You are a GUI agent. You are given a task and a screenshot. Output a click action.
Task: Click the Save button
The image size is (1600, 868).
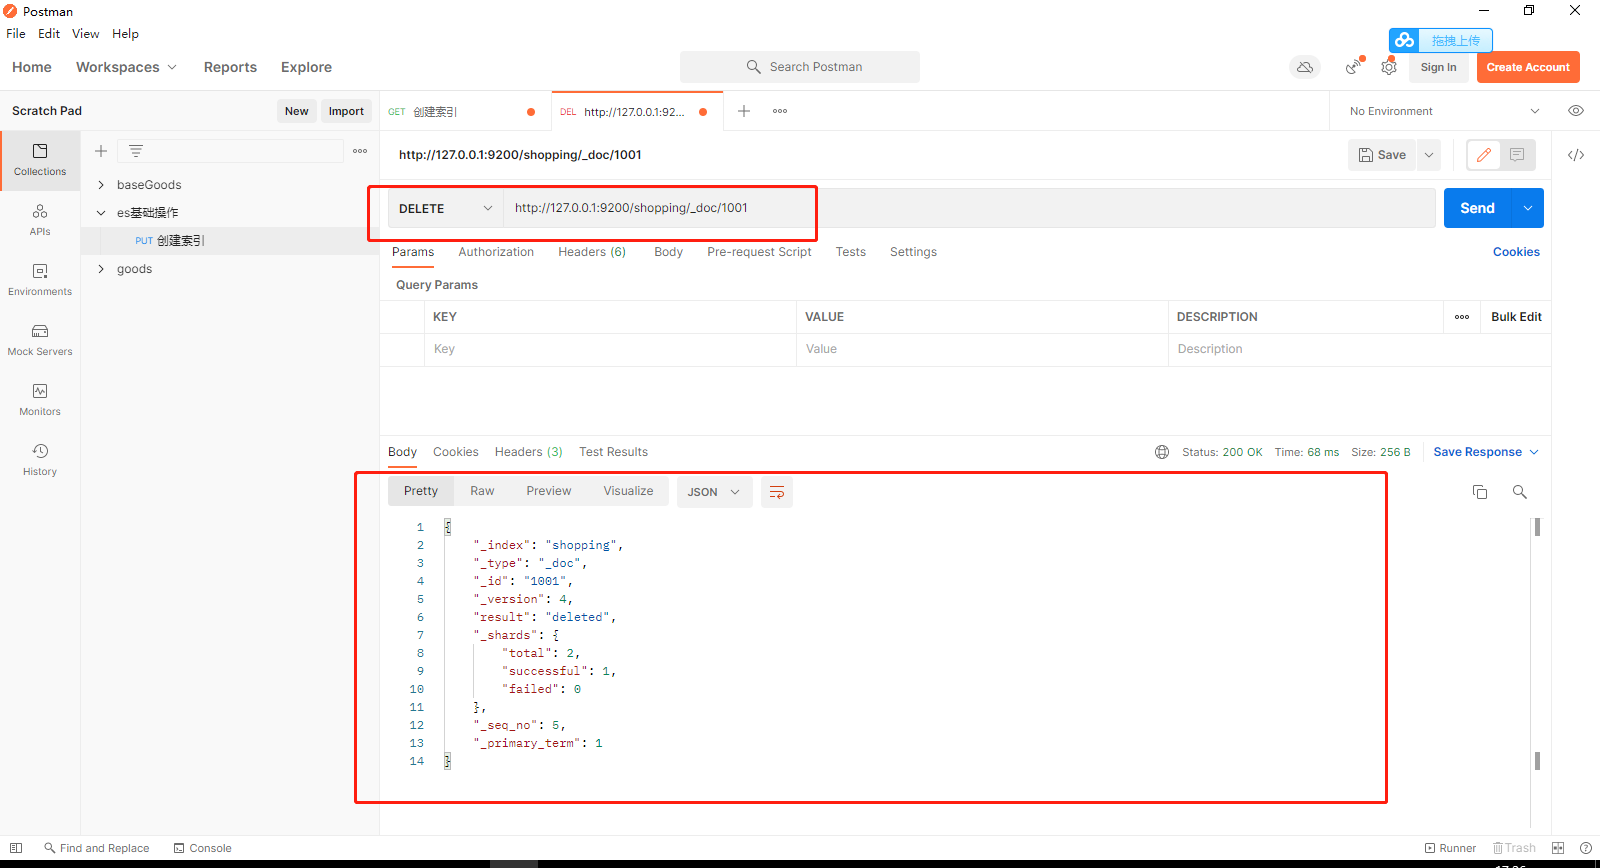tap(1382, 155)
